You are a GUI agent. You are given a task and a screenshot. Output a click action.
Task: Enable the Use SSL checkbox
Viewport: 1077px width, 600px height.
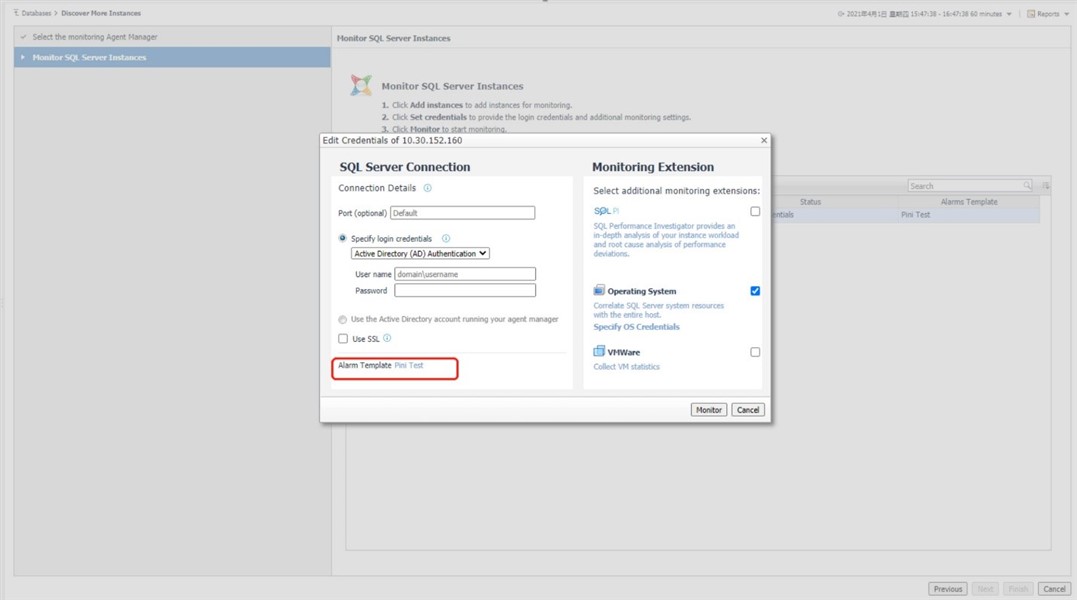click(x=343, y=338)
